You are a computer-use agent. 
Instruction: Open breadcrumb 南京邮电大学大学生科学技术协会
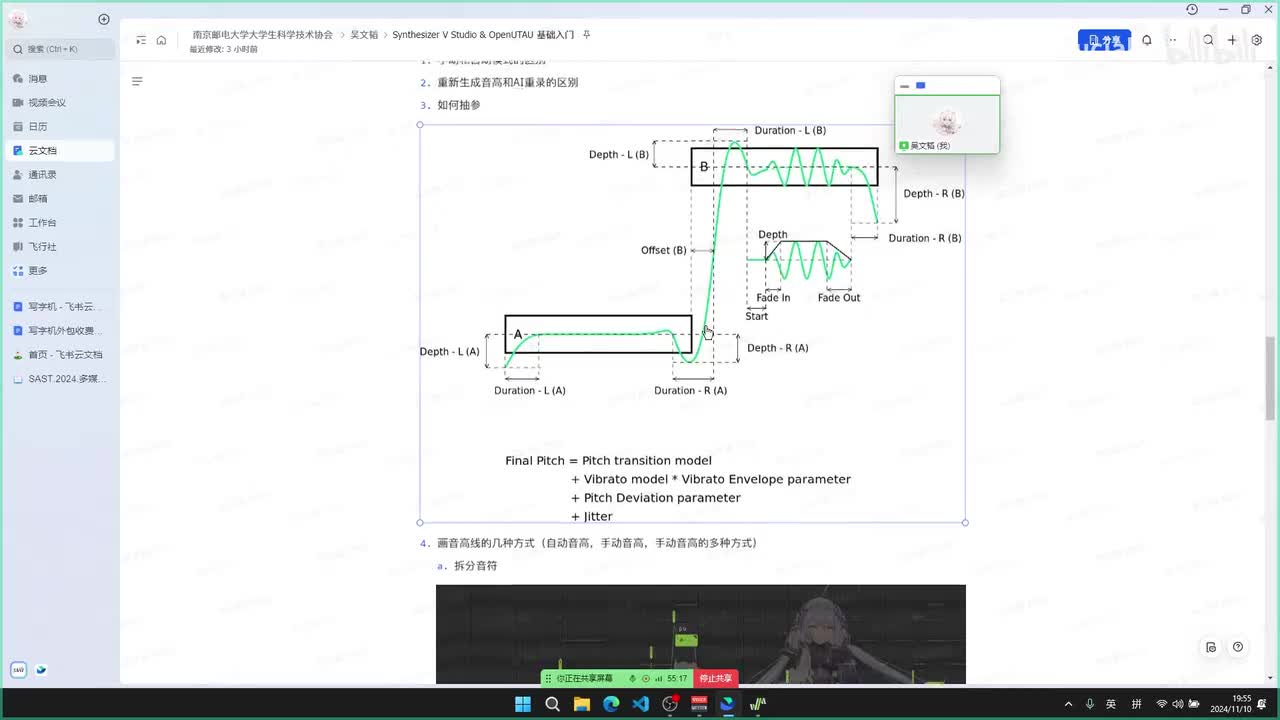tap(263, 34)
